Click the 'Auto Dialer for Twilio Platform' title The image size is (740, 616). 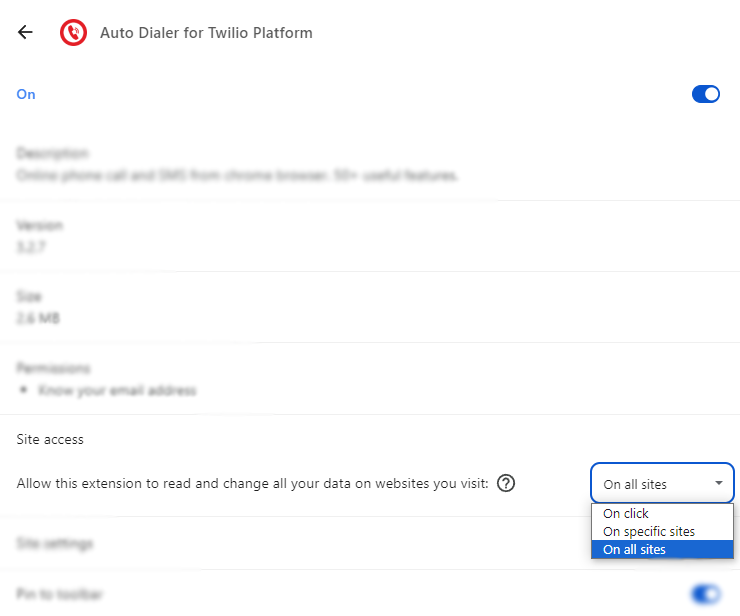tap(206, 33)
